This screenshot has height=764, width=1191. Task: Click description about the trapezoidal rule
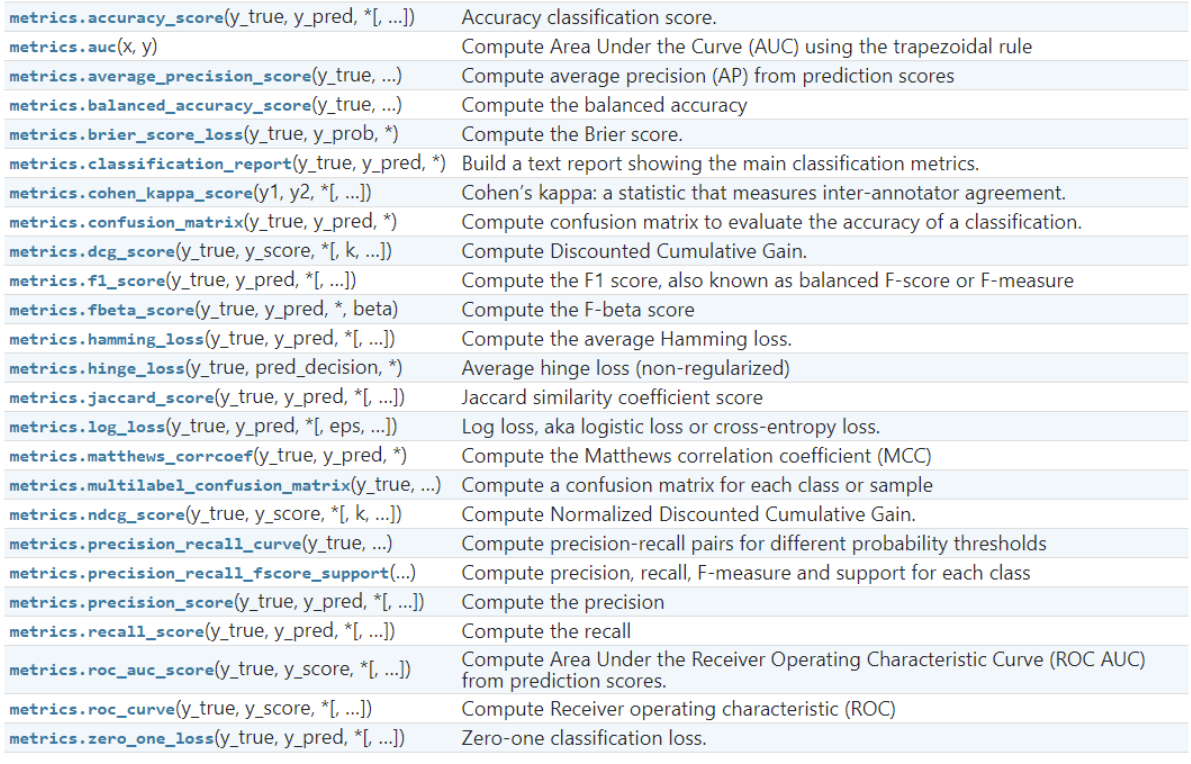point(747,47)
